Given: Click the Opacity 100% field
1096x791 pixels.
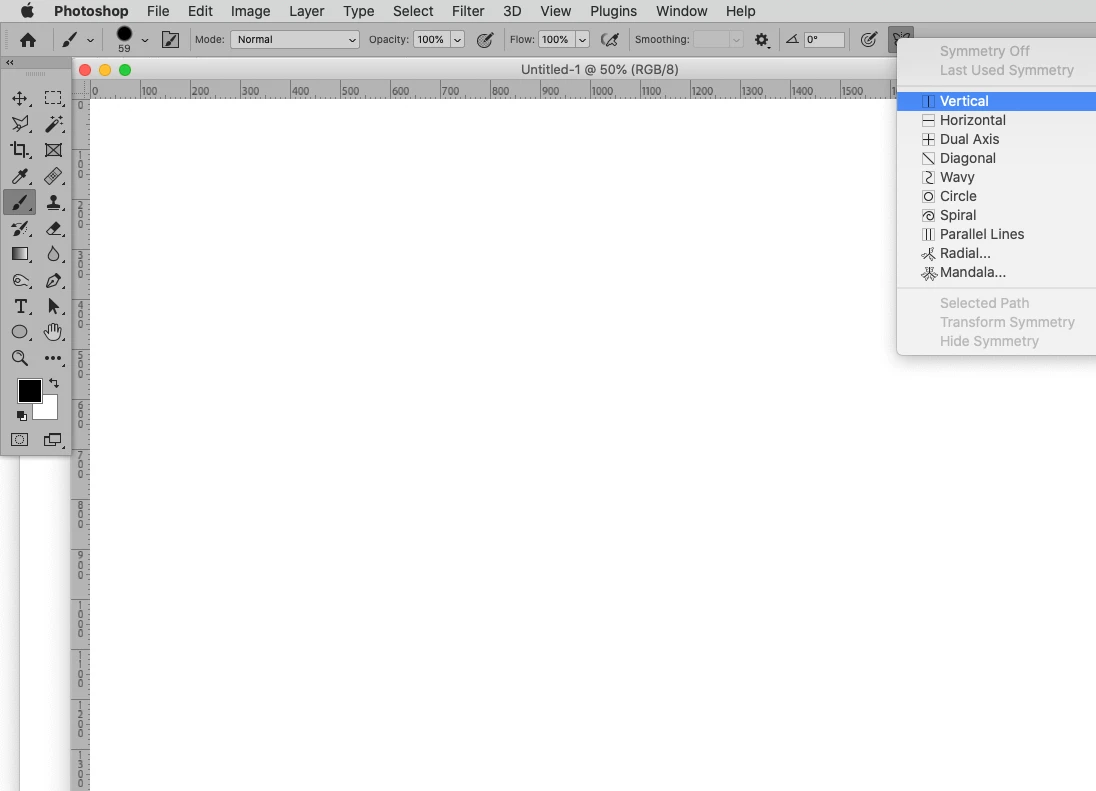Looking at the screenshot, I should click(431, 40).
